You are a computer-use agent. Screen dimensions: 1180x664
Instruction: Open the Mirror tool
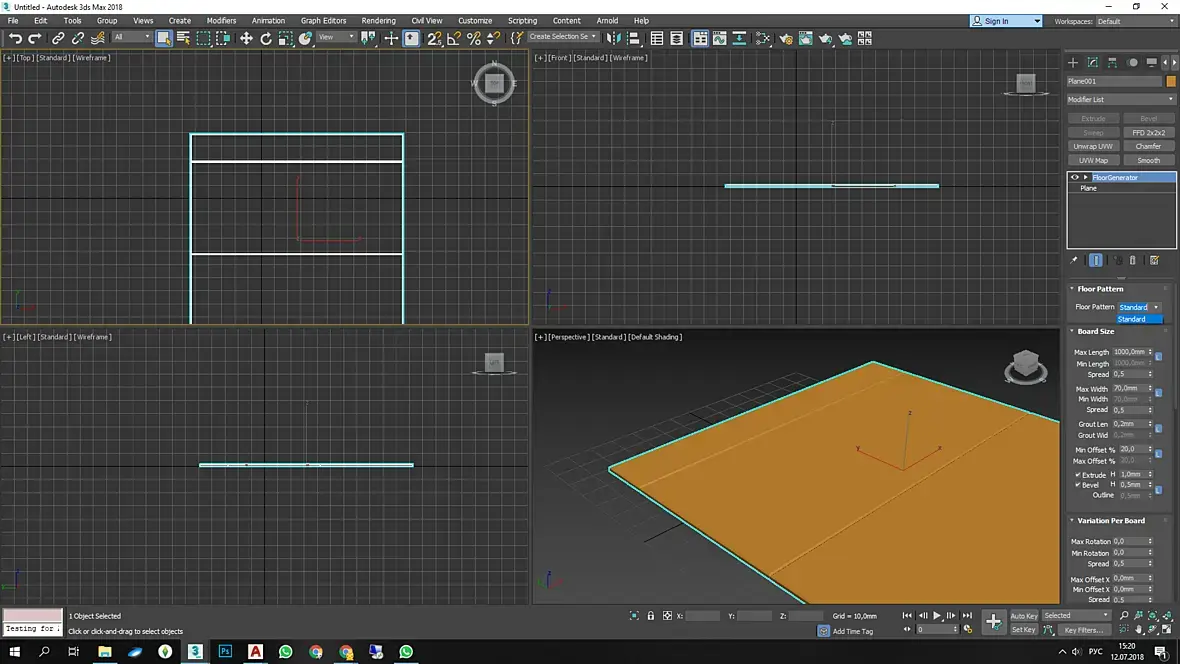613,38
